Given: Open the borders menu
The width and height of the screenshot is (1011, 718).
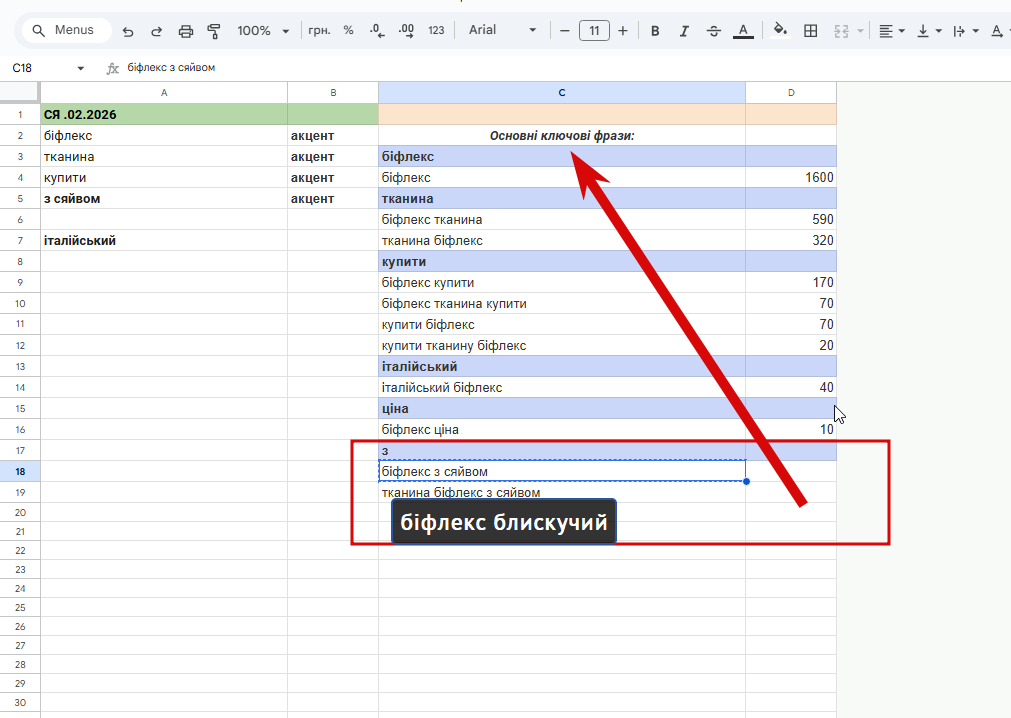Looking at the screenshot, I should tap(810, 30).
